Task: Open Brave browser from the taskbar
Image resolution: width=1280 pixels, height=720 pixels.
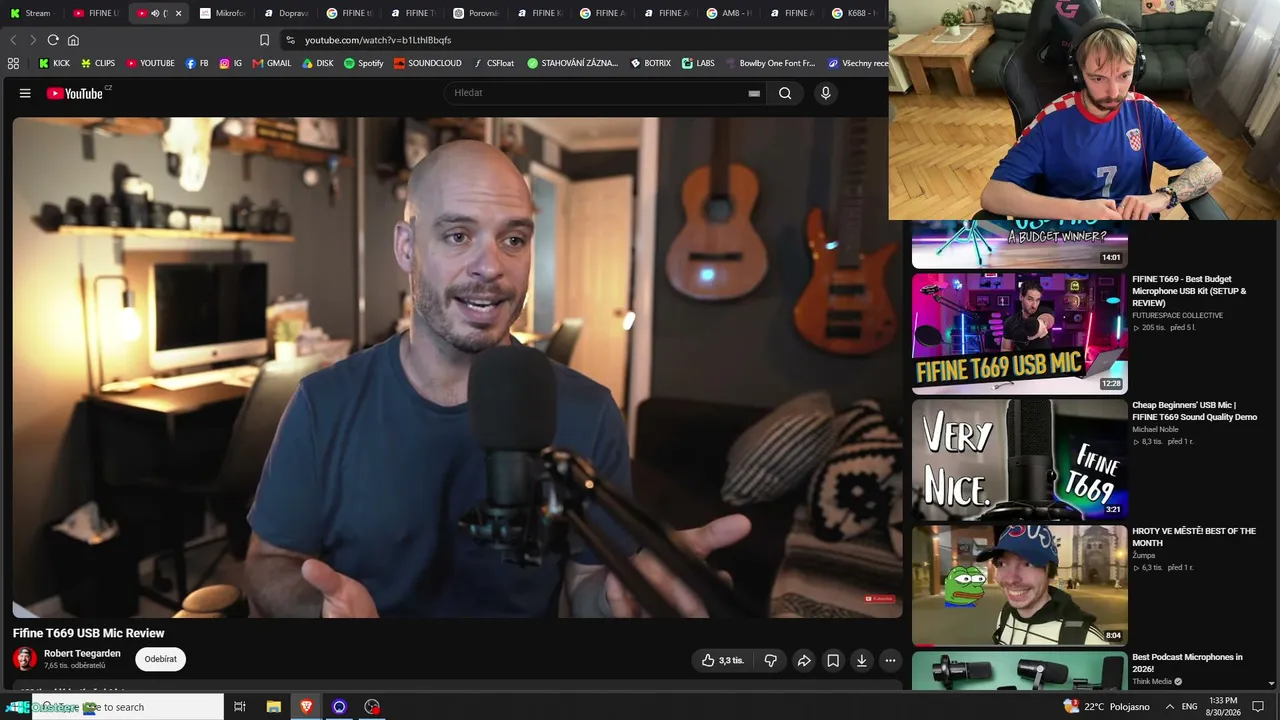Action: click(x=306, y=707)
